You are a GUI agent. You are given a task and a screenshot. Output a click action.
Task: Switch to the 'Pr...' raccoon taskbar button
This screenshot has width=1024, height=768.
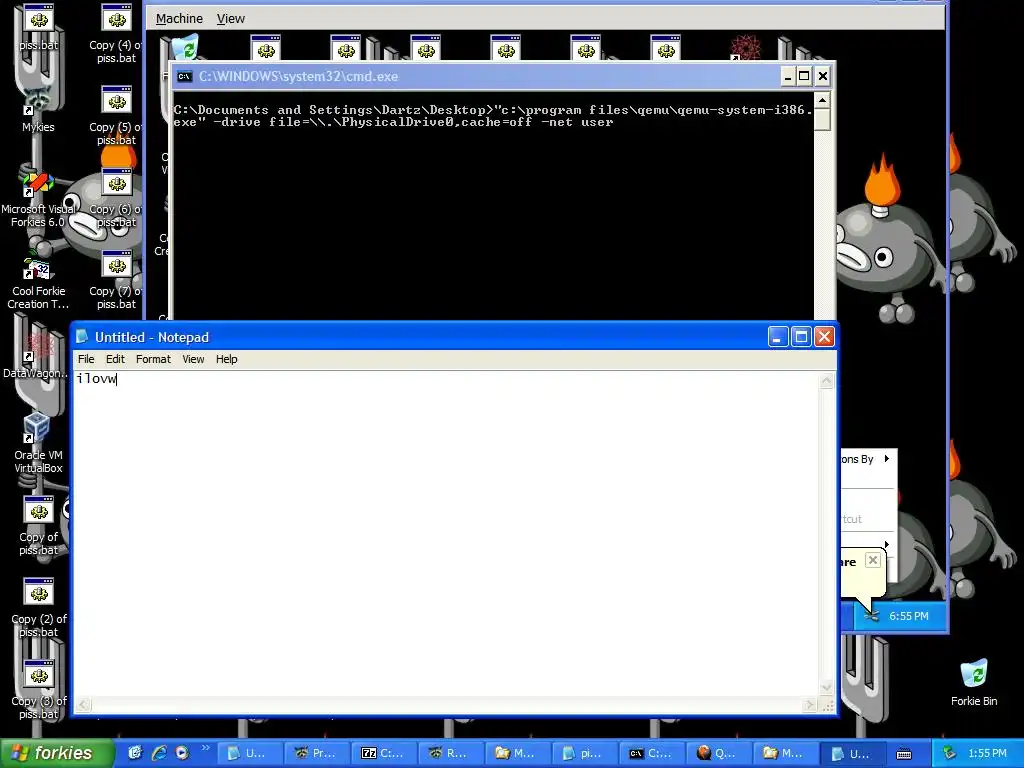click(316, 753)
